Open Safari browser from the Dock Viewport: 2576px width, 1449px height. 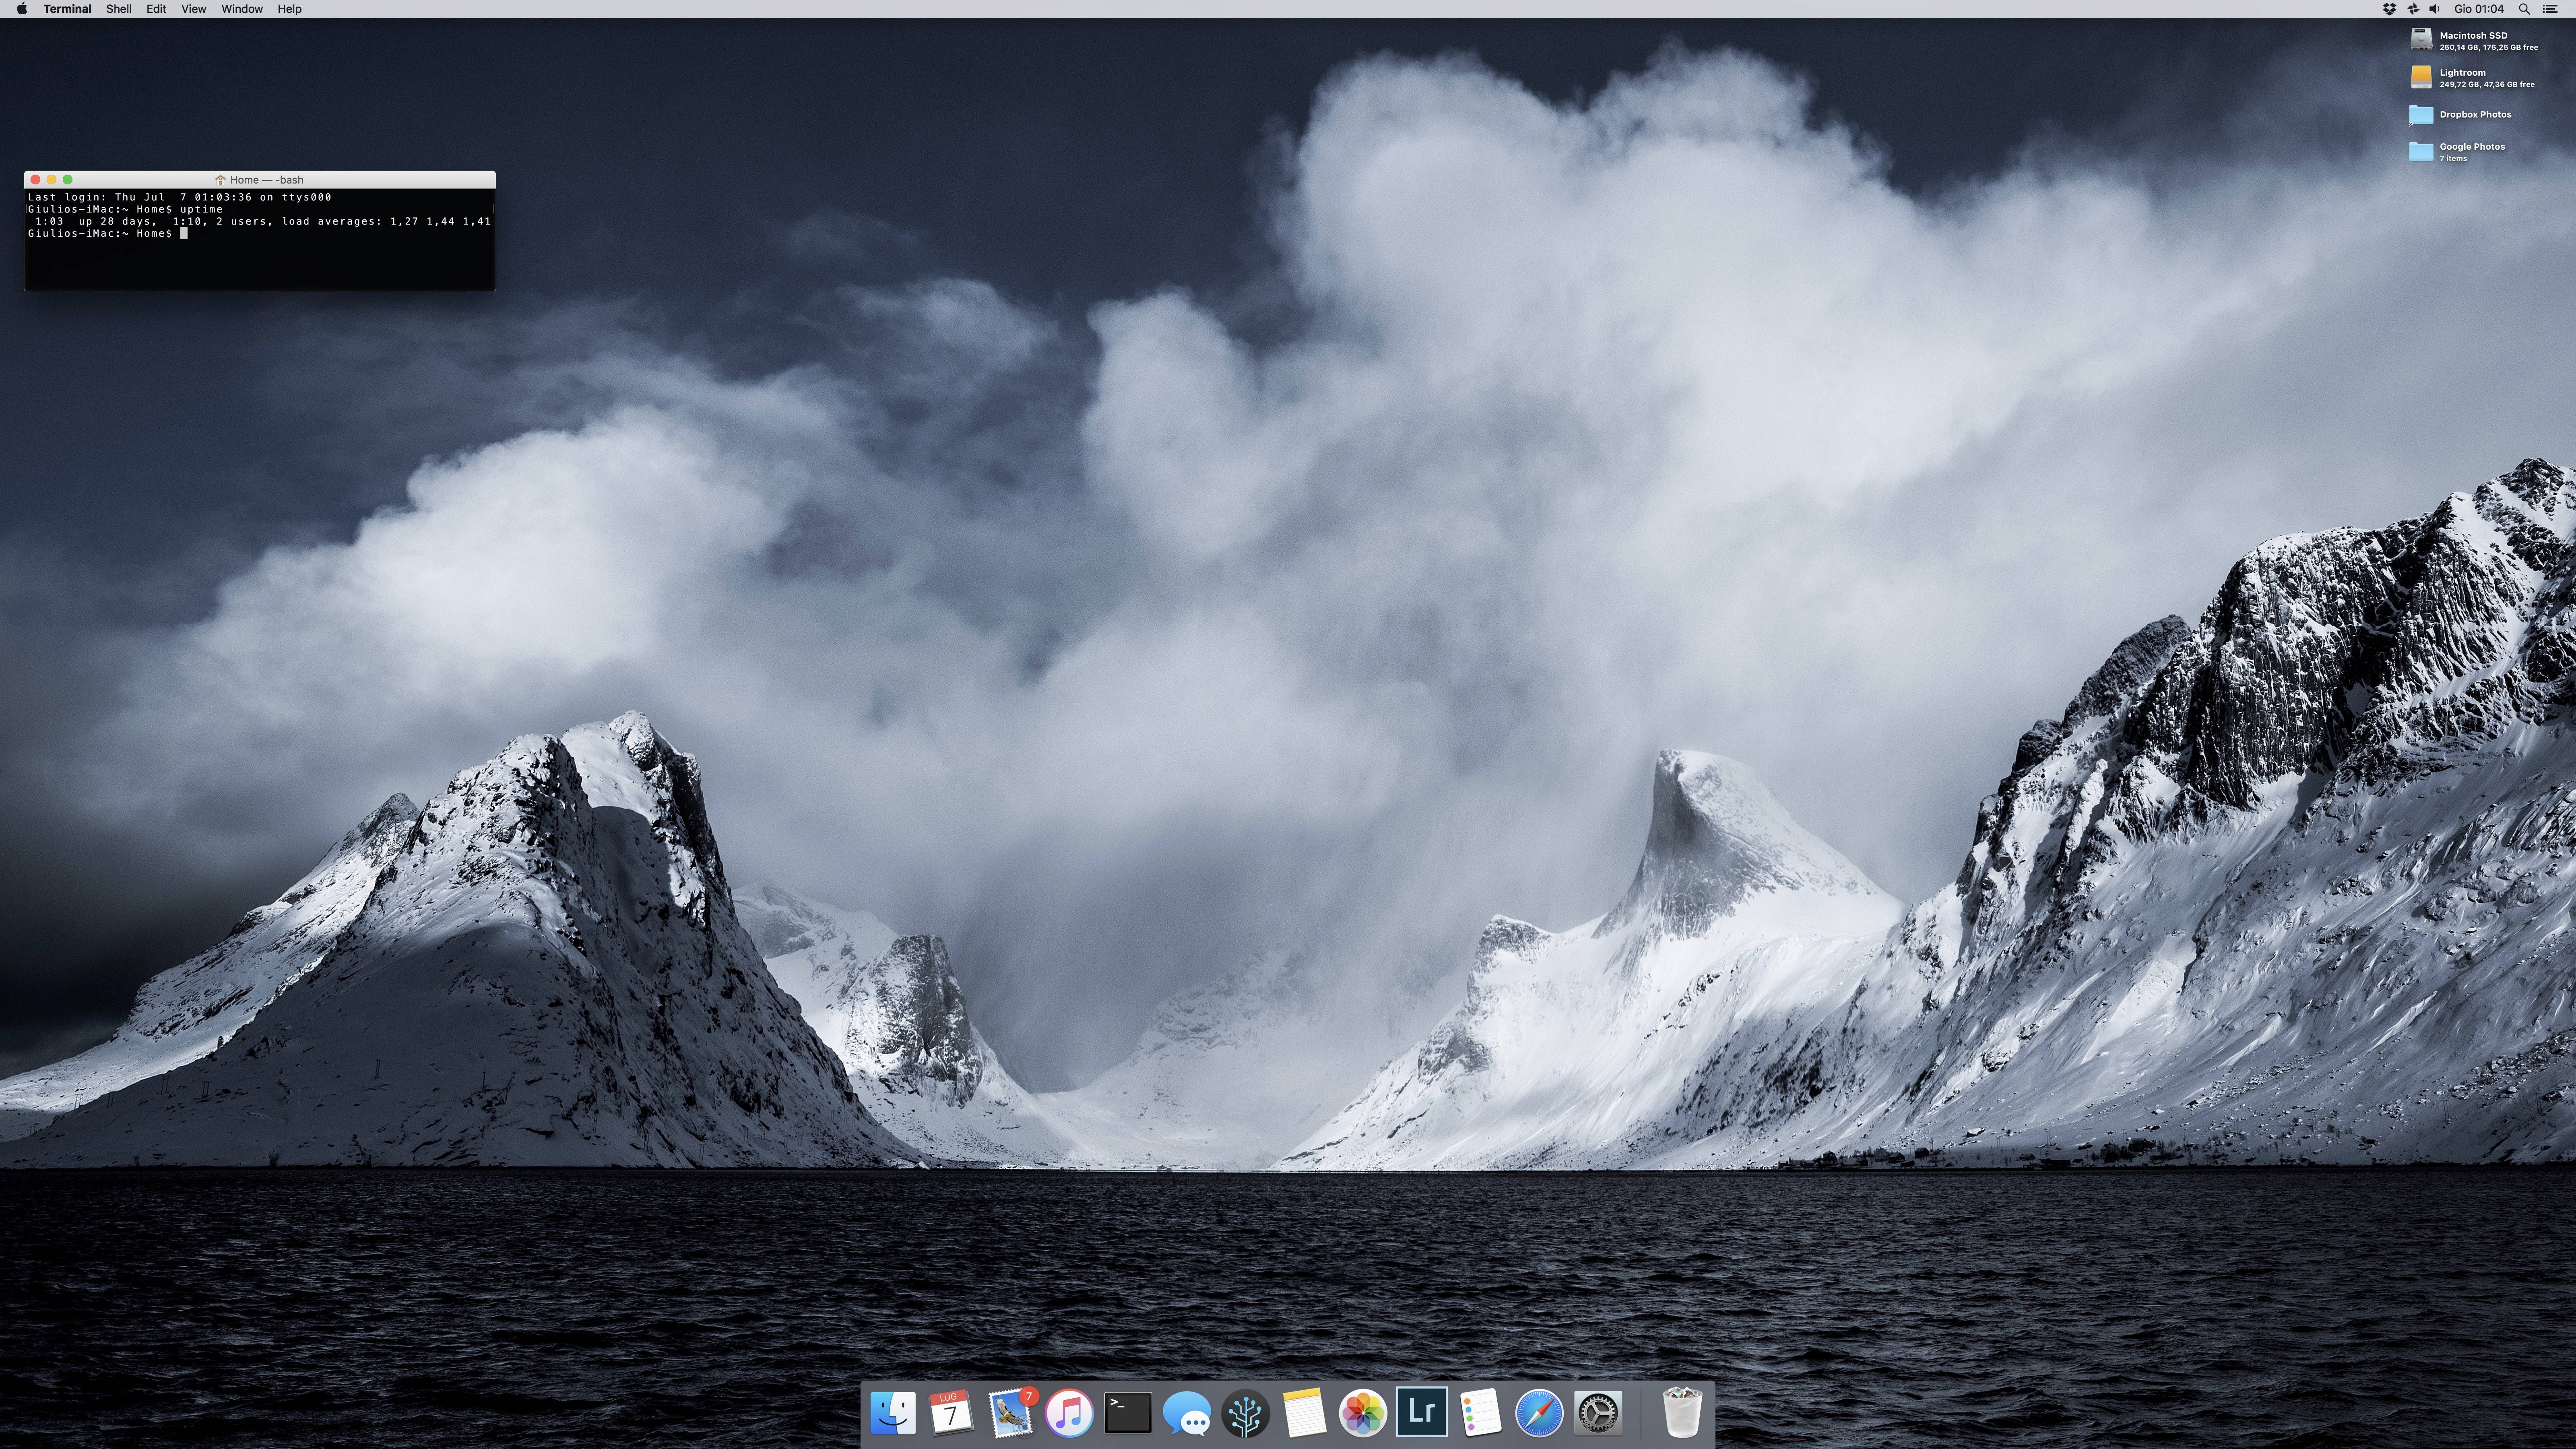click(x=1539, y=1413)
